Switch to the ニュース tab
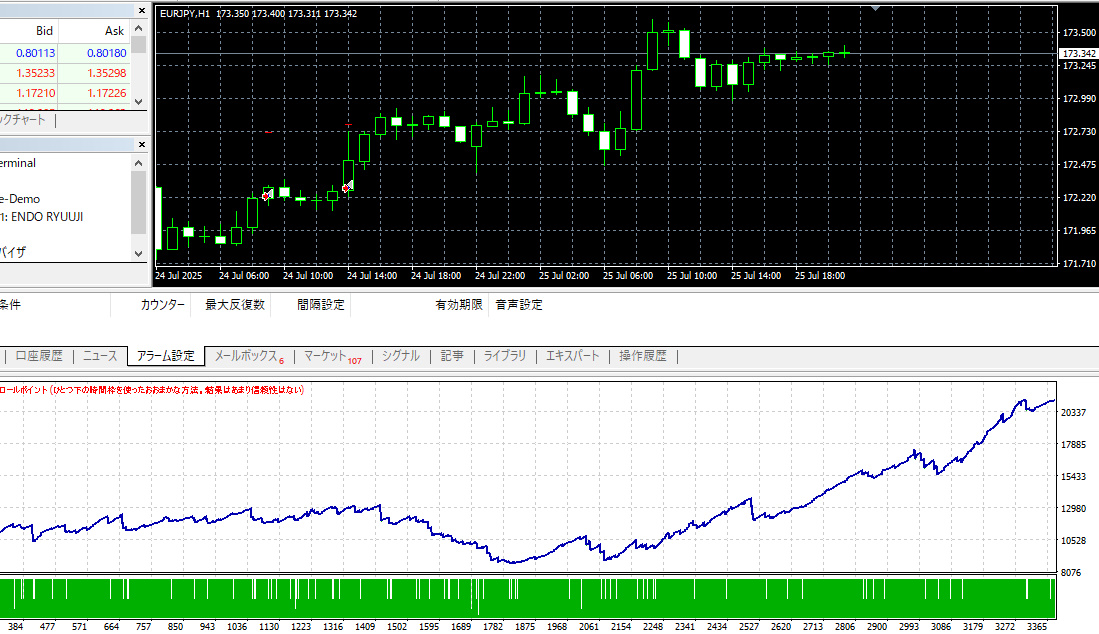Viewport: 1099px width, 634px height. click(100, 356)
